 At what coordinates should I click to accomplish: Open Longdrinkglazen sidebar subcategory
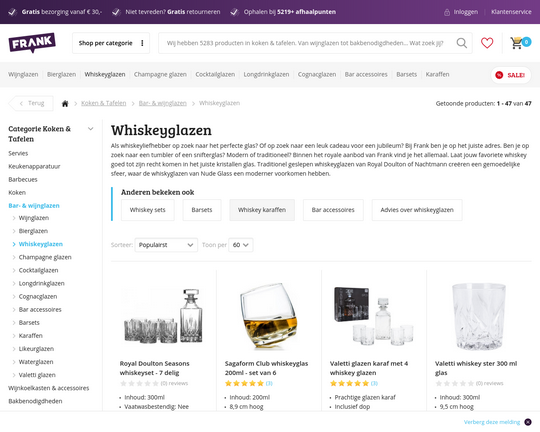pos(42,284)
